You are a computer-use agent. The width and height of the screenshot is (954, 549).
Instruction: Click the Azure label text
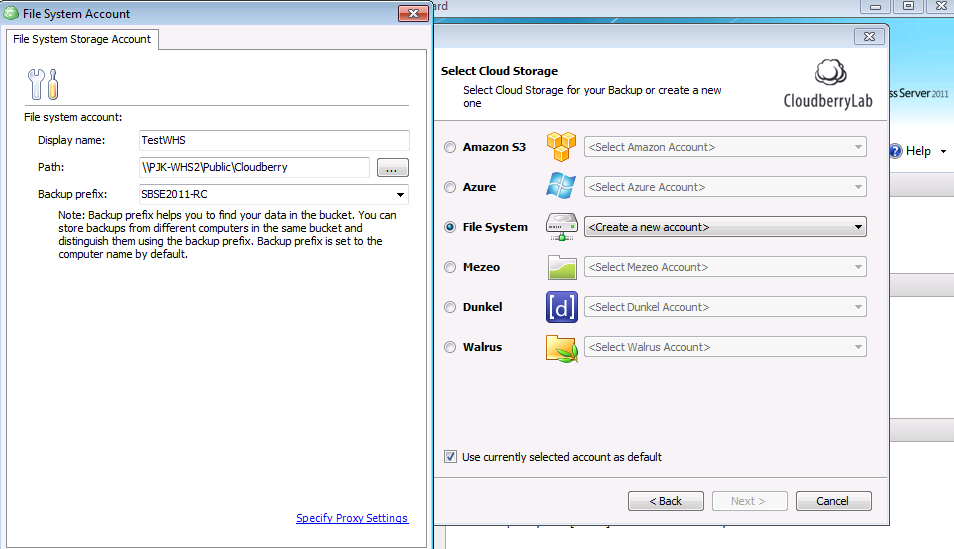[479, 187]
